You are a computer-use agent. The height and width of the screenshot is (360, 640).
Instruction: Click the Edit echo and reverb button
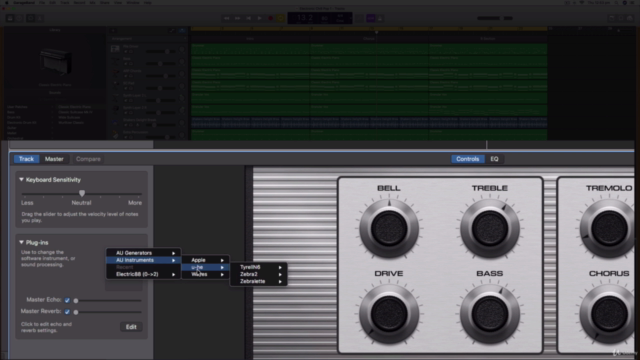tap(131, 327)
